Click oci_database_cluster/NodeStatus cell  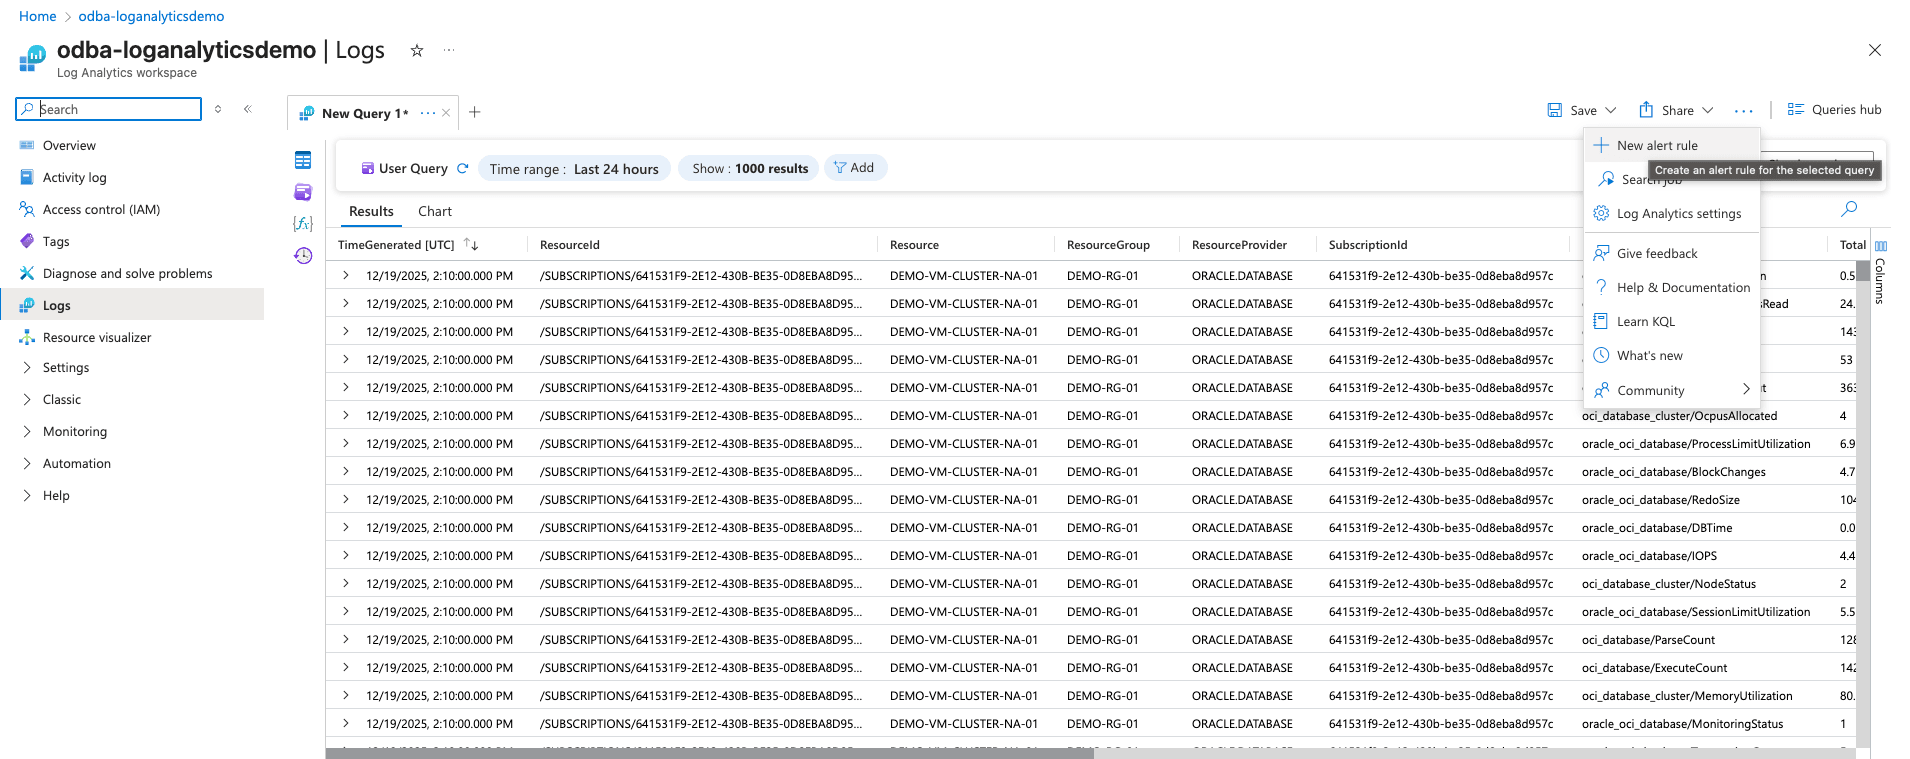[x=1669, y=583]
